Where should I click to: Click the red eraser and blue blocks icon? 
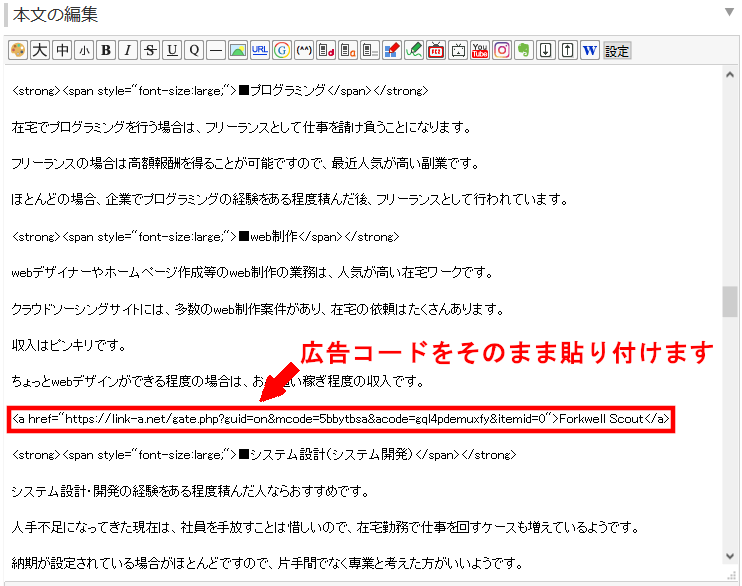pyautogui.click(x=392, y=50)
